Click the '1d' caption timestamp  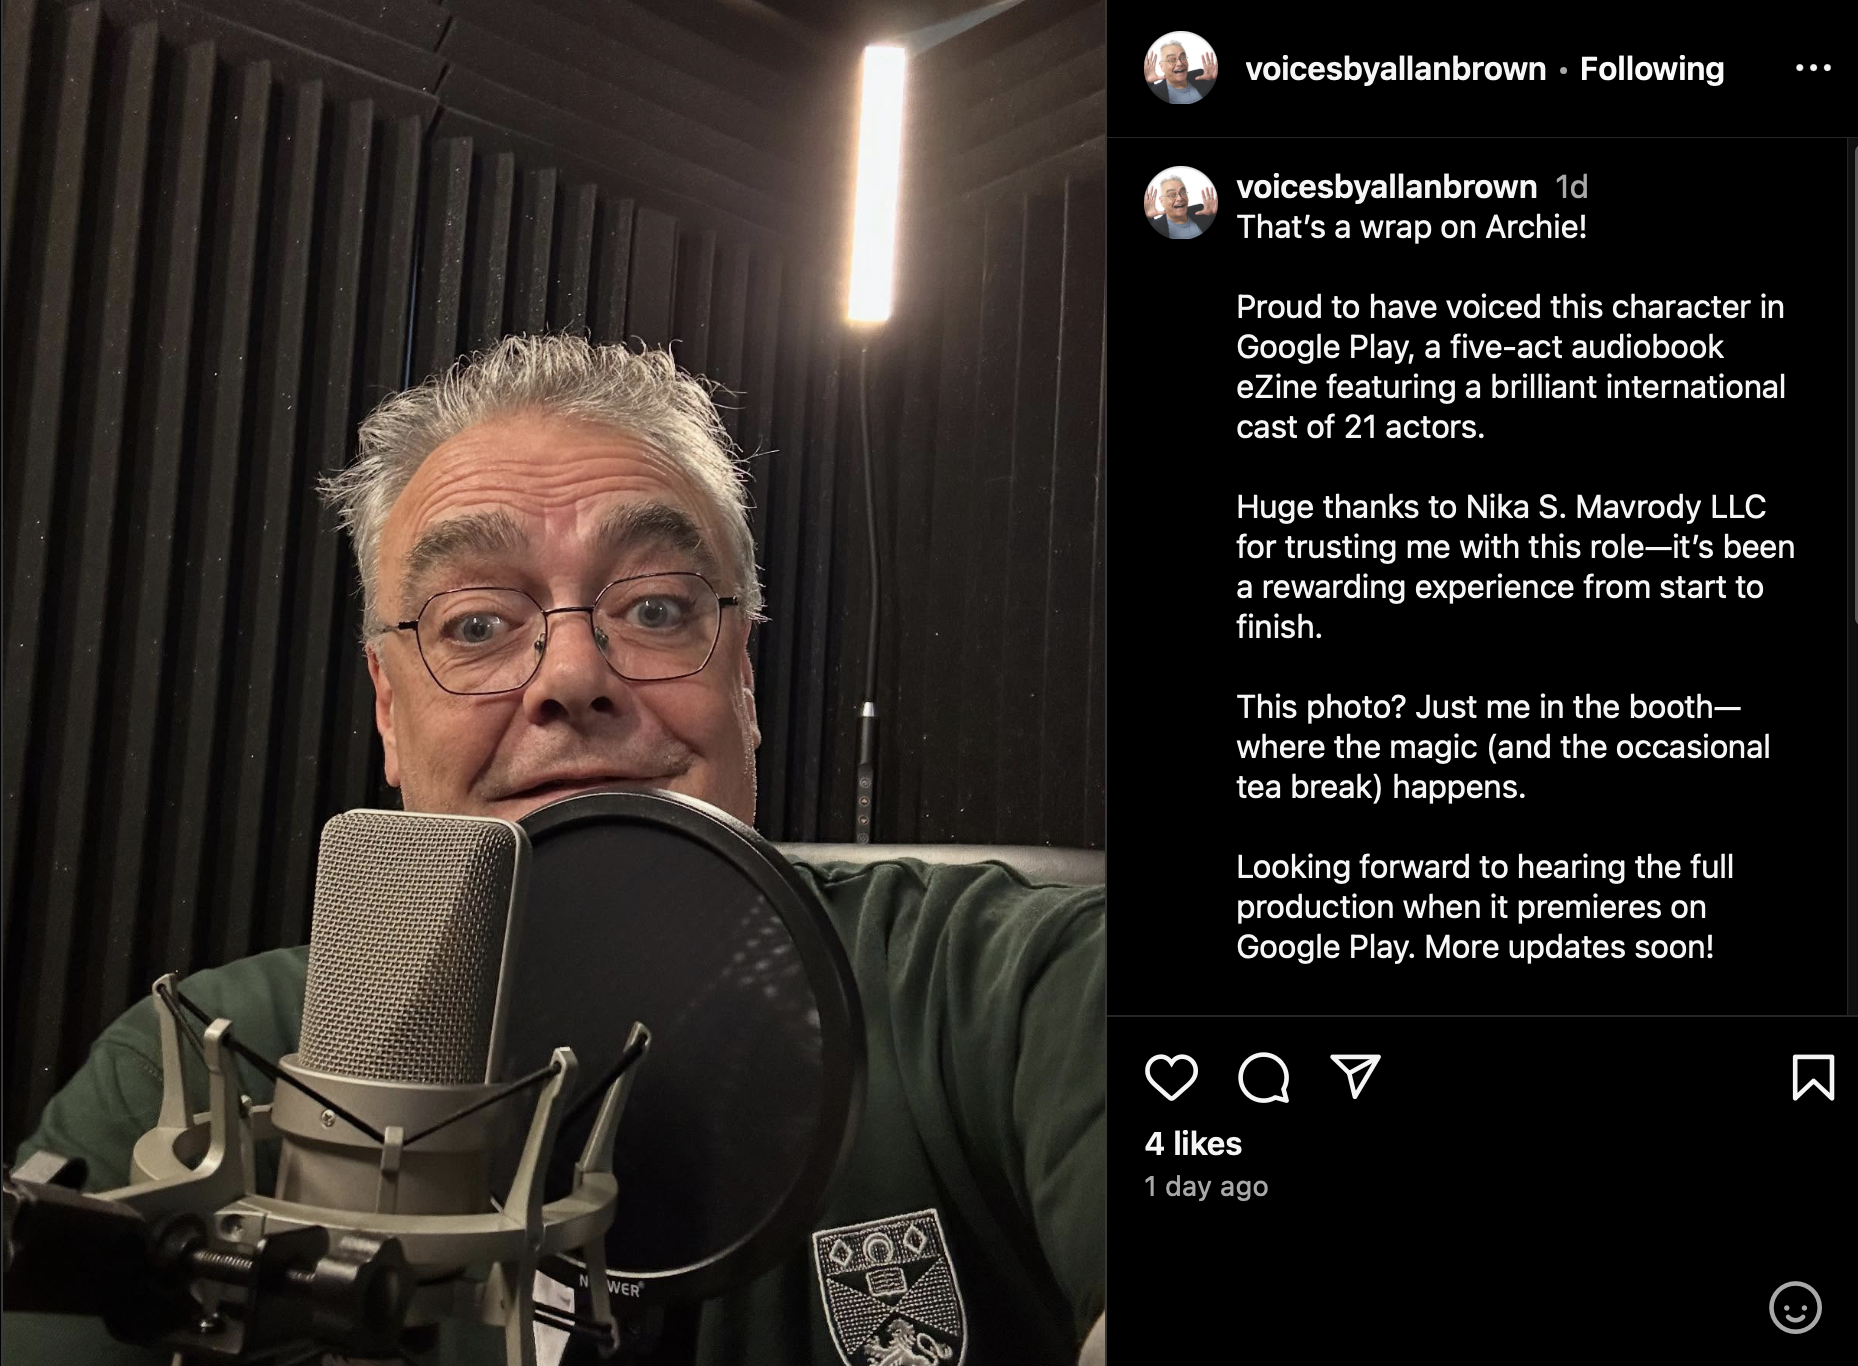(1572, 186)
